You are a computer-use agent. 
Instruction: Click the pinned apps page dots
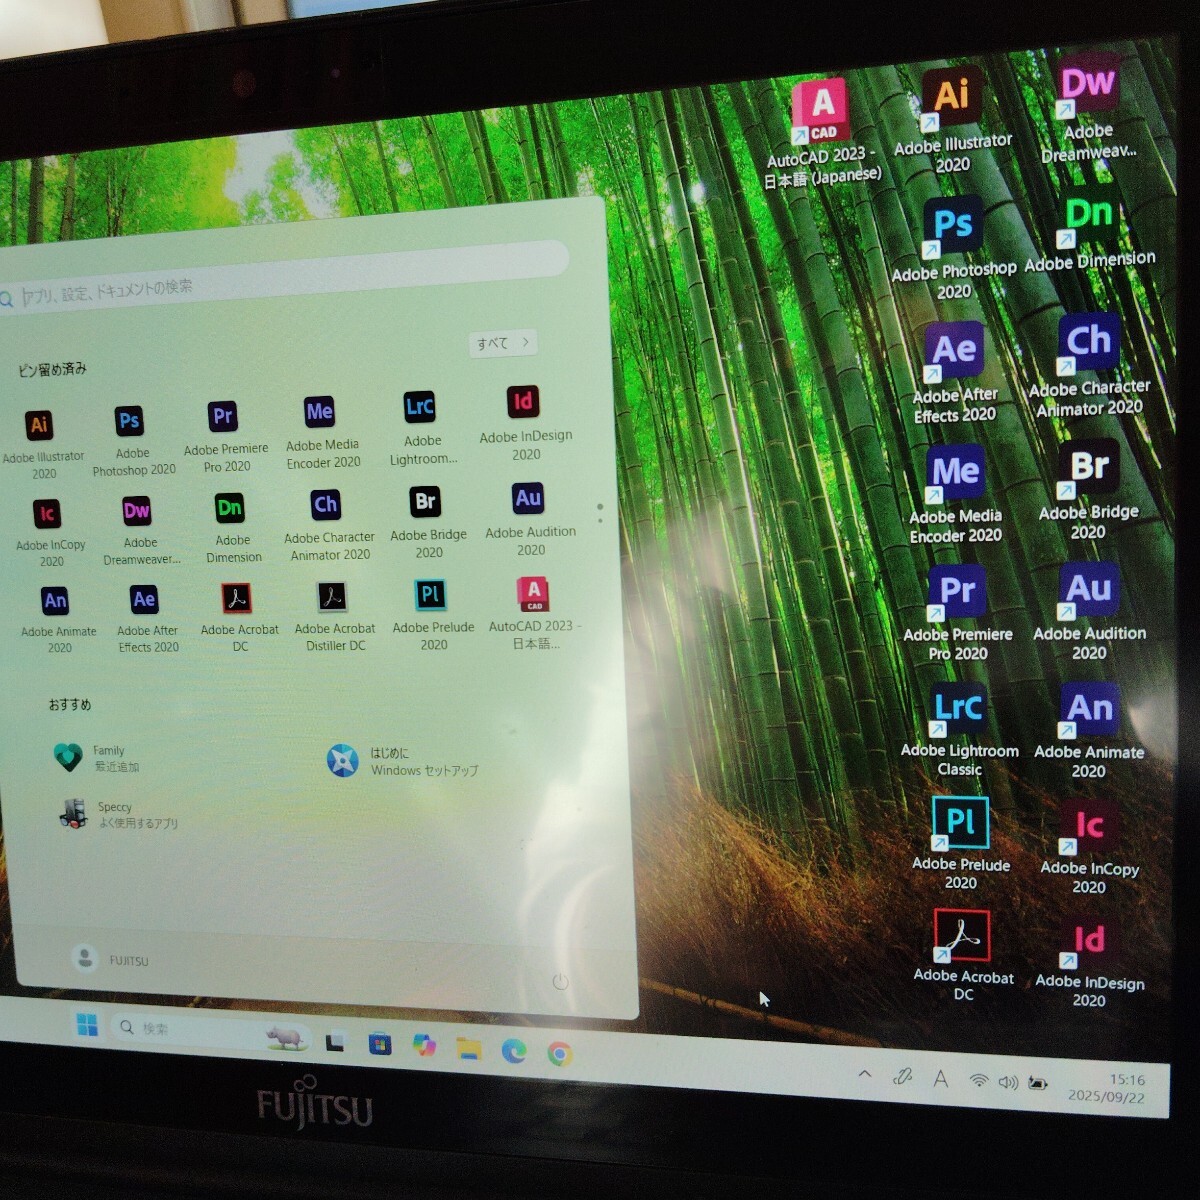(x=600, y=513)
